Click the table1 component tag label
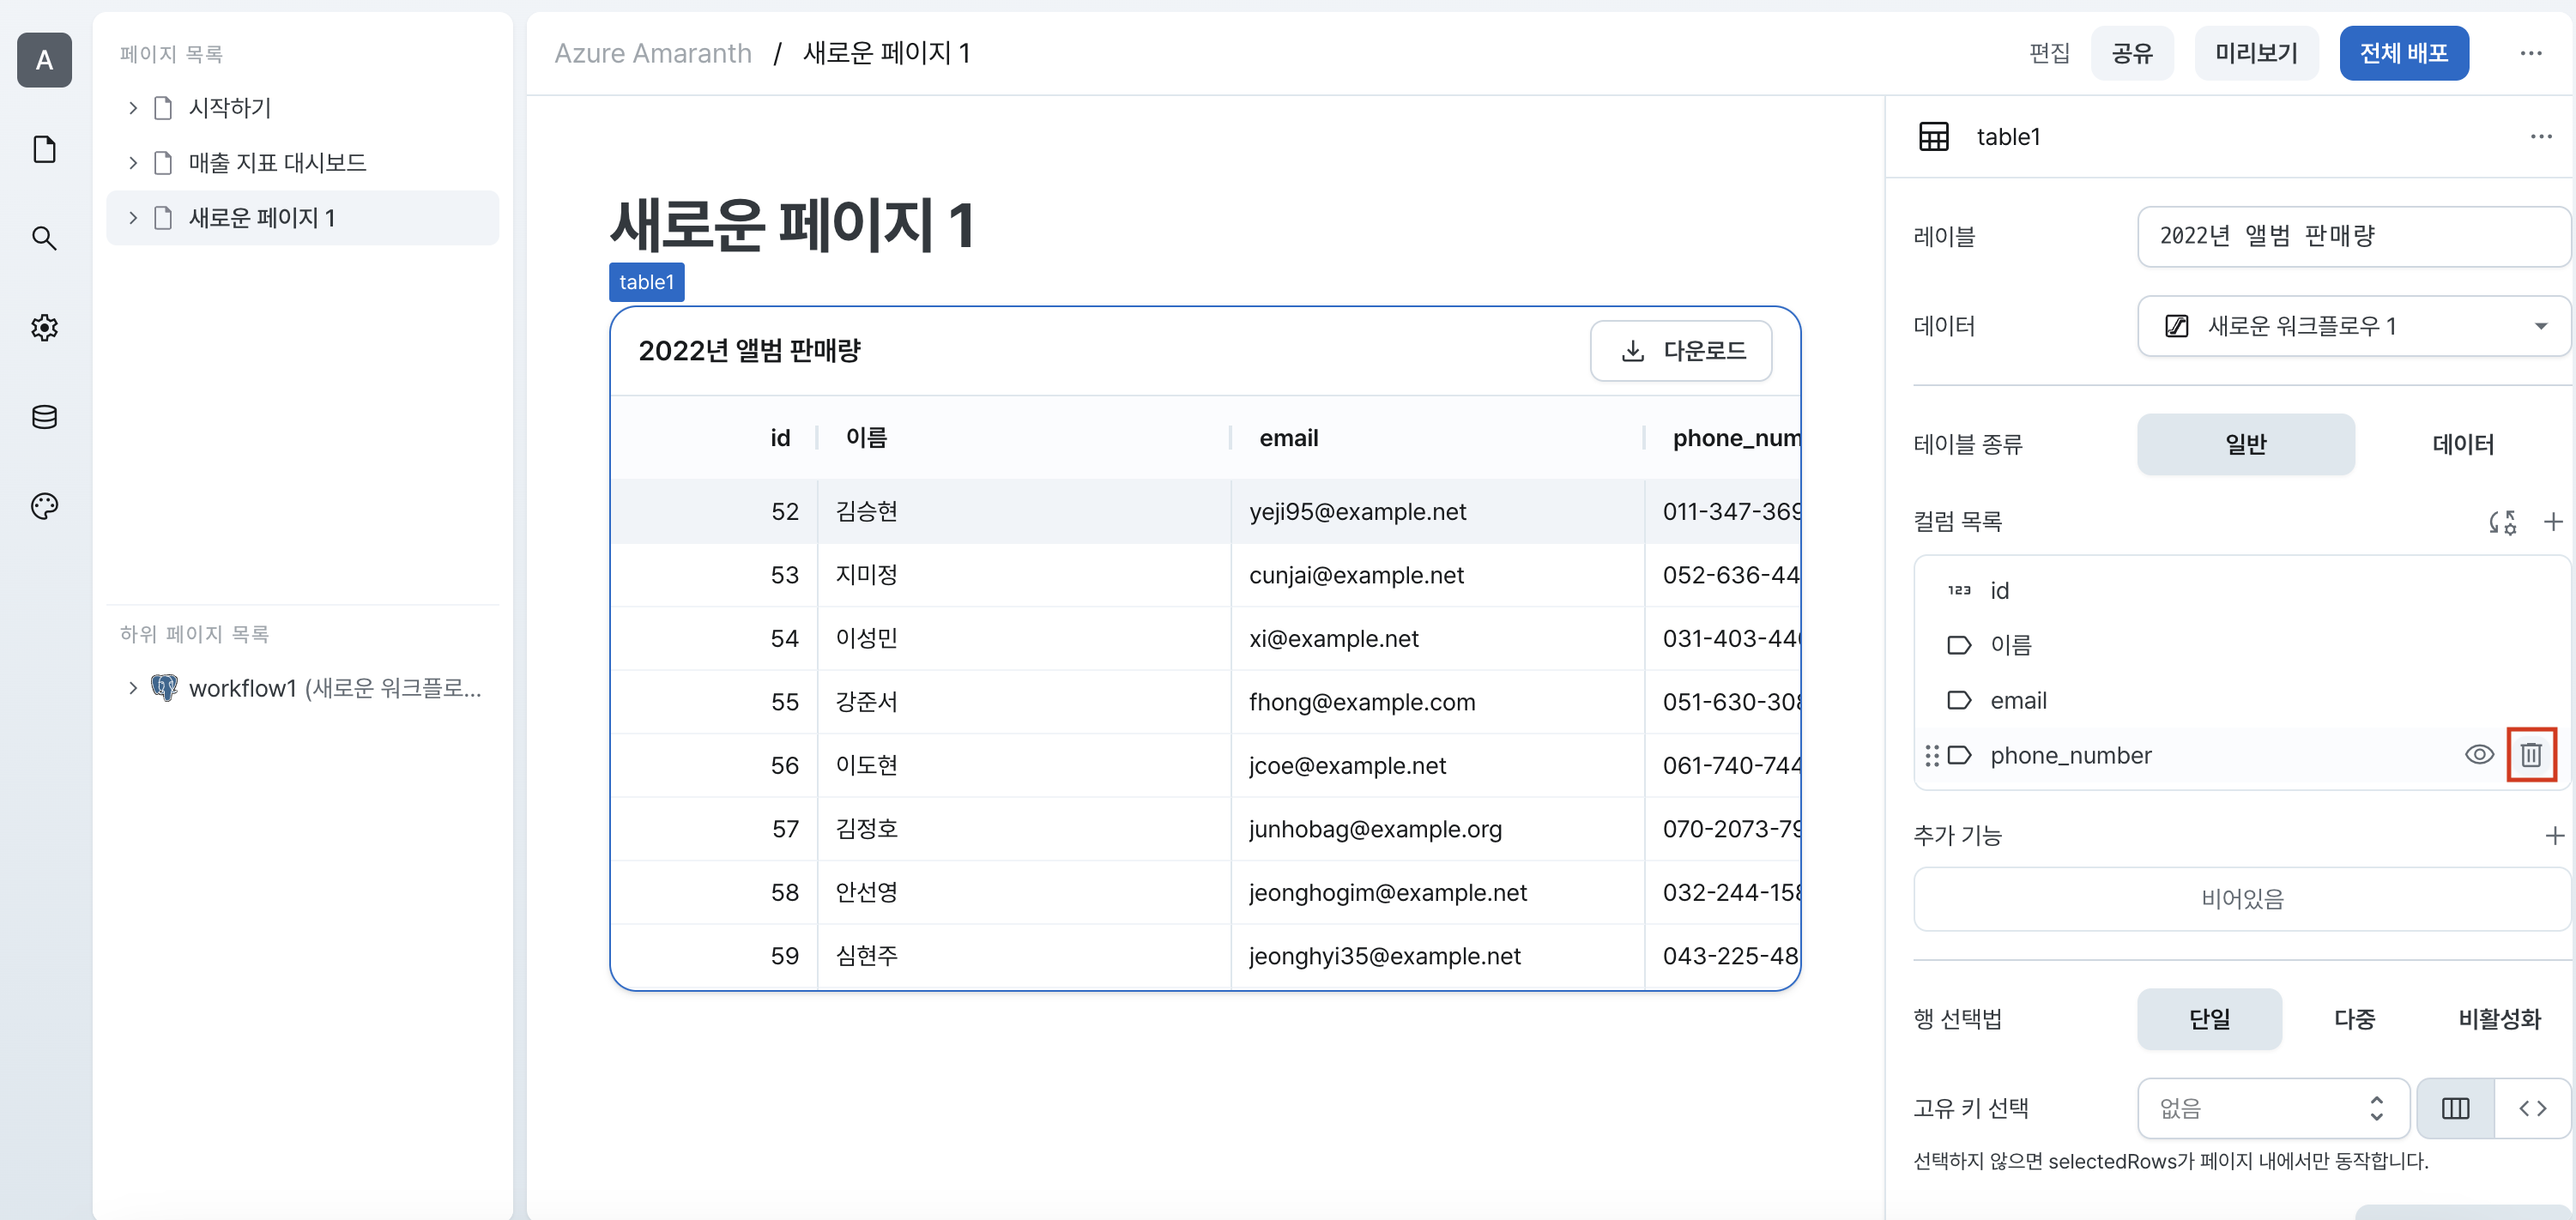The image size is (2576, 1220). [x=646, y=282]
